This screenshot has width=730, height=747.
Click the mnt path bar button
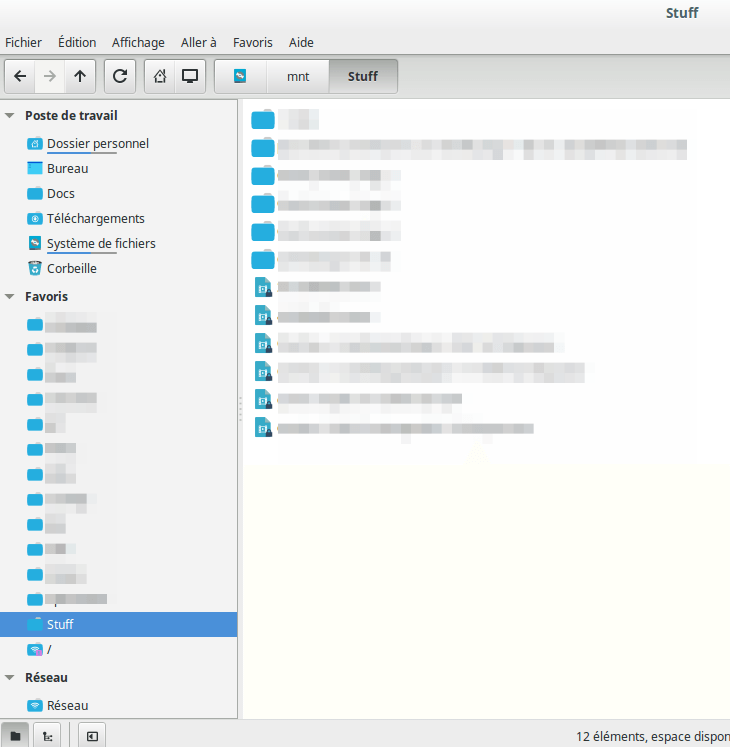[298, 76]
